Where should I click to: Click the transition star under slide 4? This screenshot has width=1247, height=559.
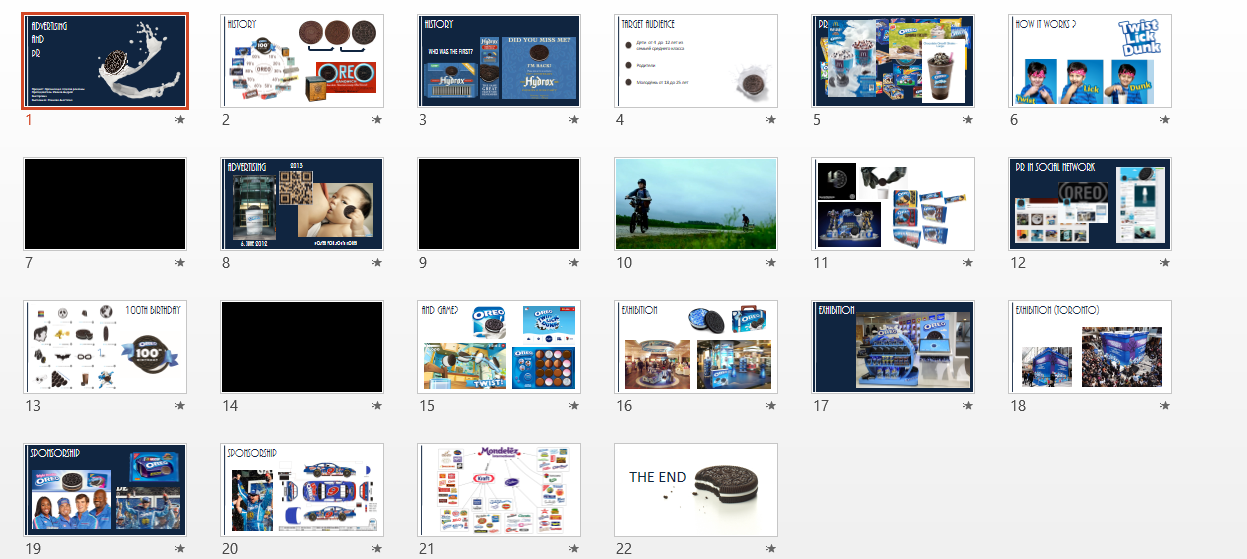(771, 120)
